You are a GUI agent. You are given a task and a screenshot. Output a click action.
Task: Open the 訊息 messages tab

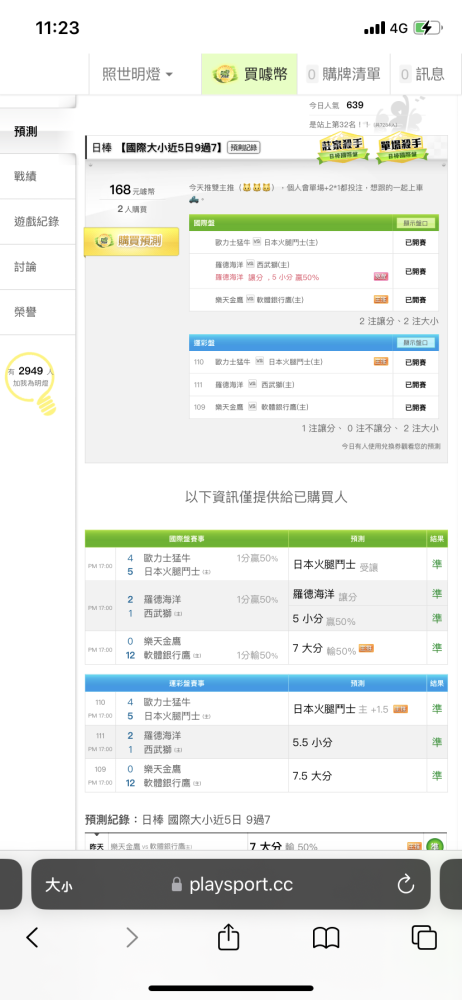(422, 74)
